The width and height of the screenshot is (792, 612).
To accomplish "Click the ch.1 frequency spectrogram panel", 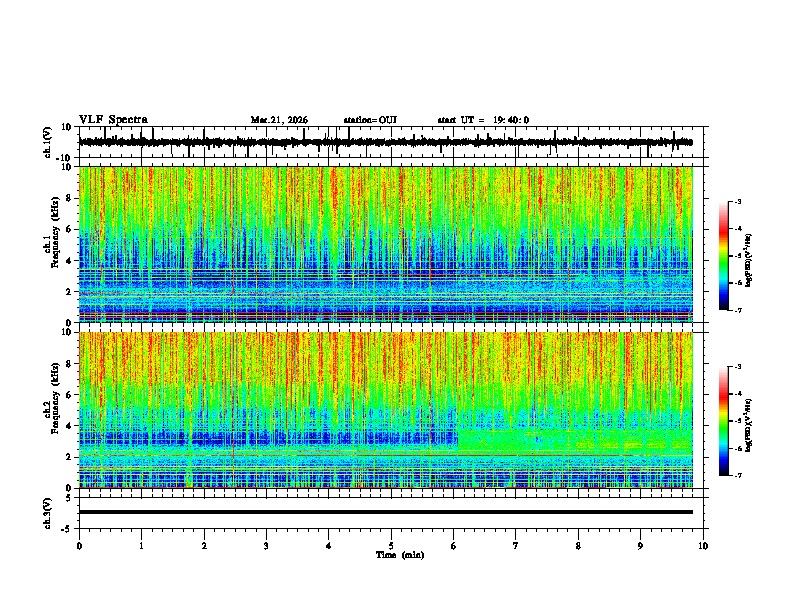I will [393, 244].
